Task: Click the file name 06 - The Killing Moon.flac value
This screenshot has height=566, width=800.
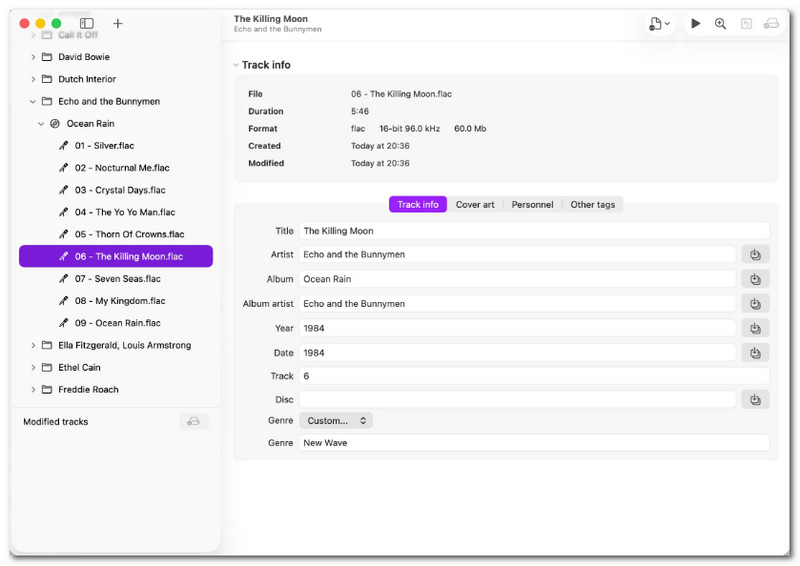Action: [401, 94]
